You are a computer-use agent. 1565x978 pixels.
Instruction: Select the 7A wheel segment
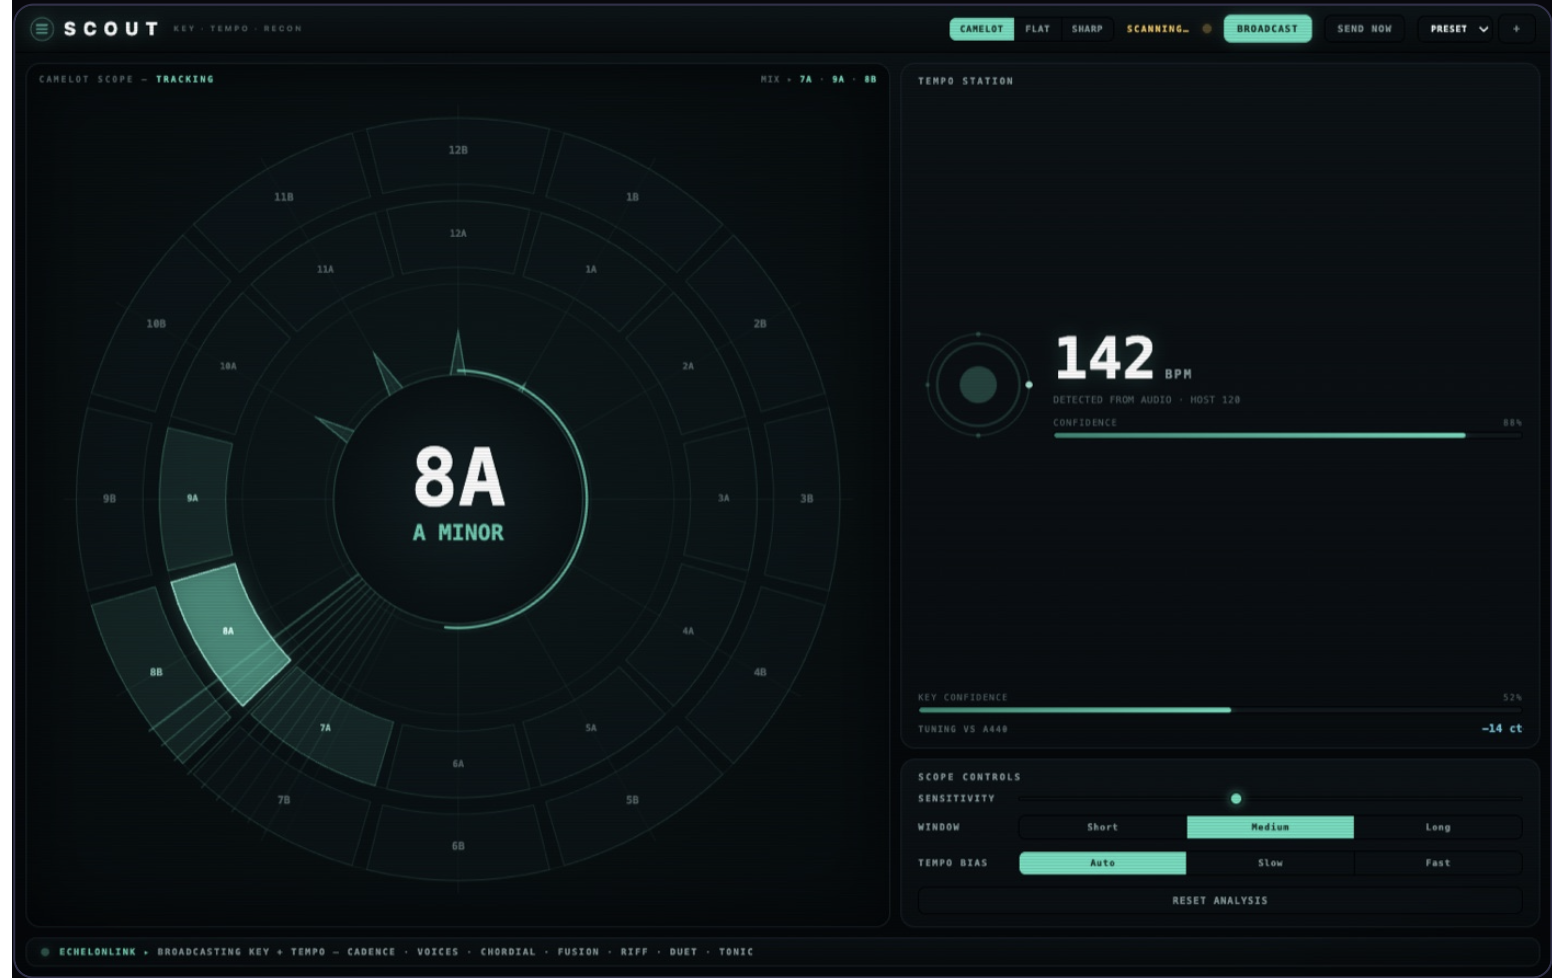click(324, 727)
